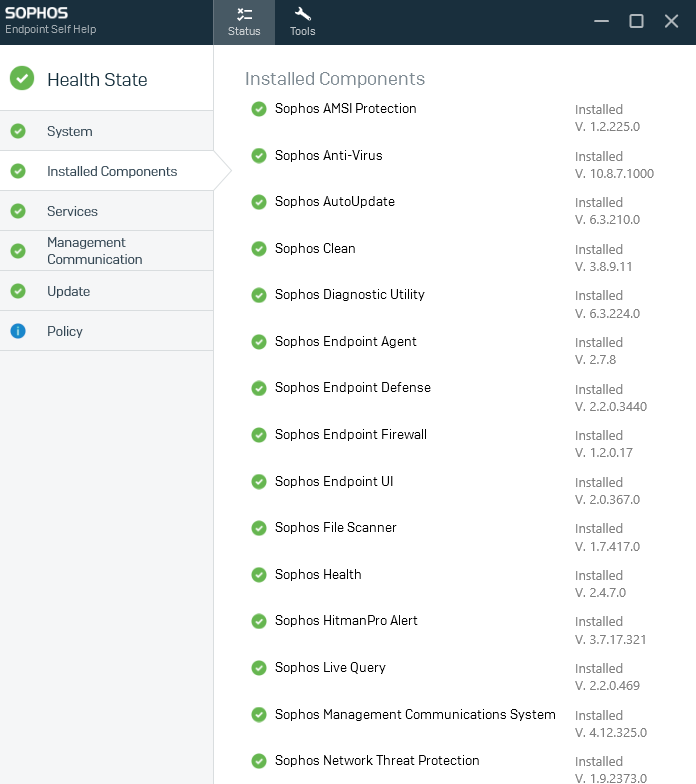Click status icon for Sophos Clean
696x784 pixels.
tap(259, 249)
